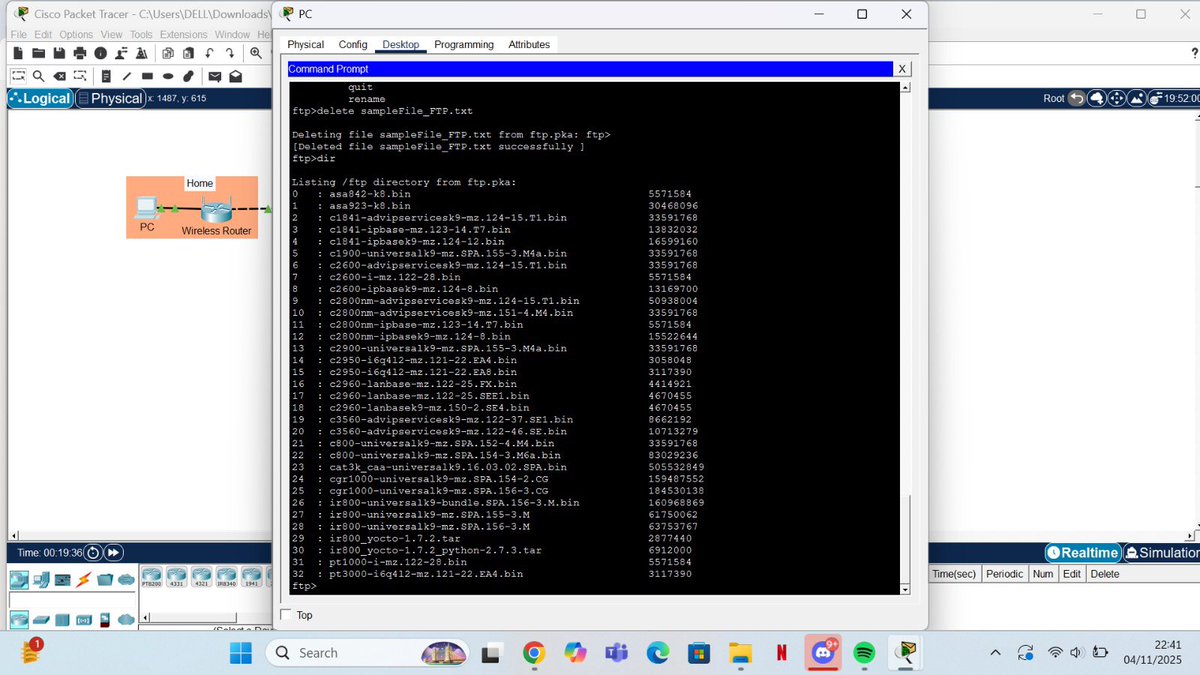This screenshot has width=1200, height=675.
Task: Open the File menu
Action: point(18,34)
